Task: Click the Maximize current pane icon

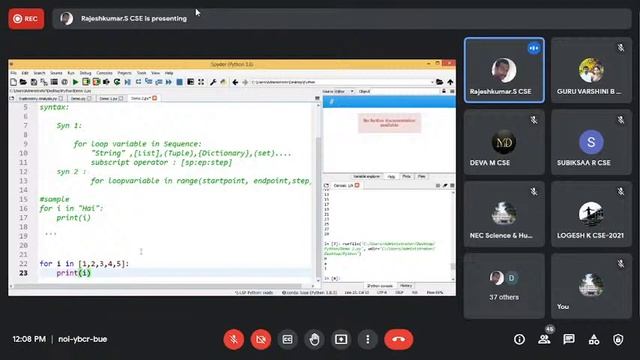Action: pos(190,82)
